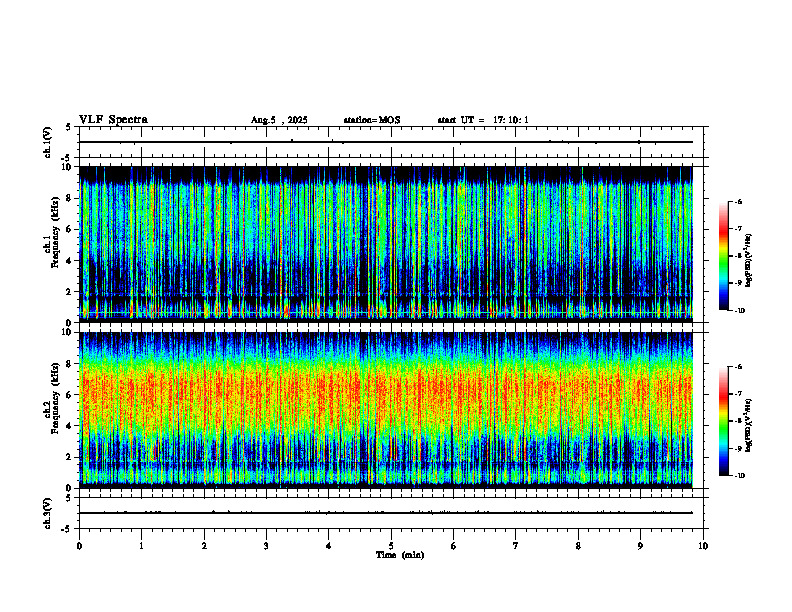Click the "0" tick on the time axis

click(x=79, y=546)
